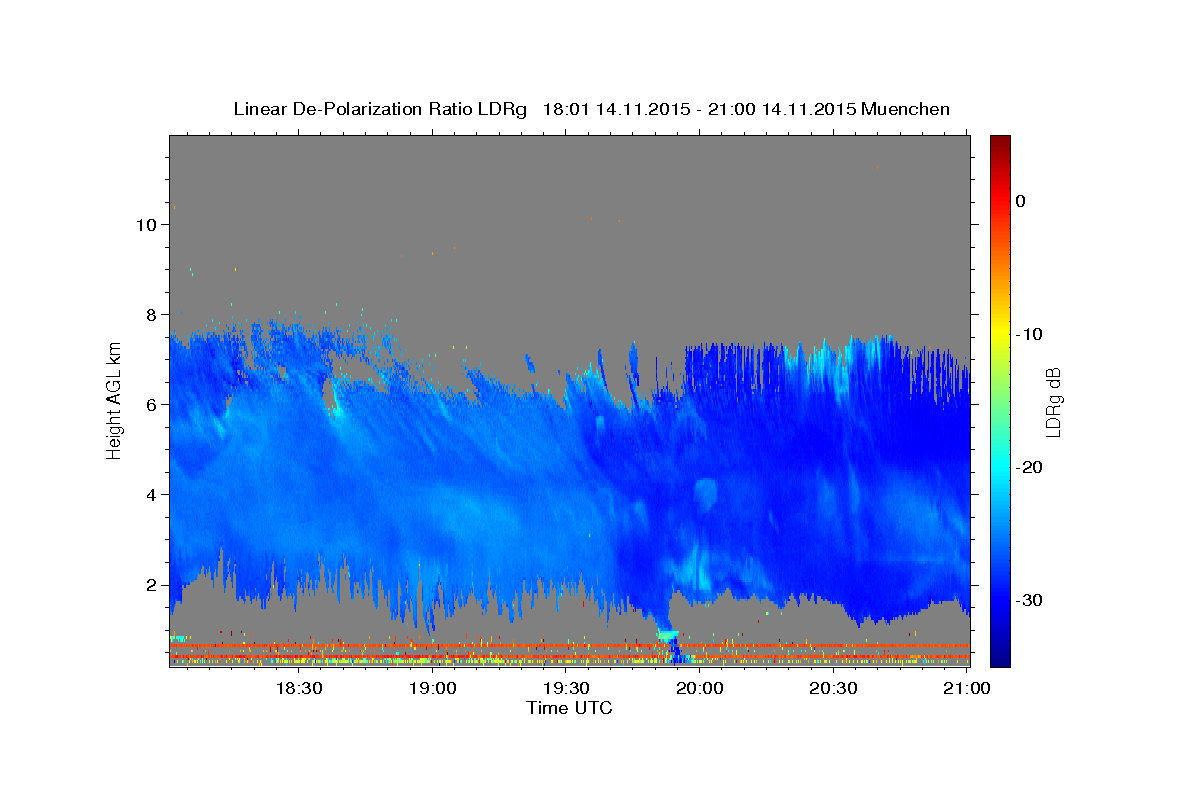This screenshot has height=800, width=1200.
Task: Click the plot title "Linear De-Polarization Ratio LDRg"
Action: [x=380, y=109]
